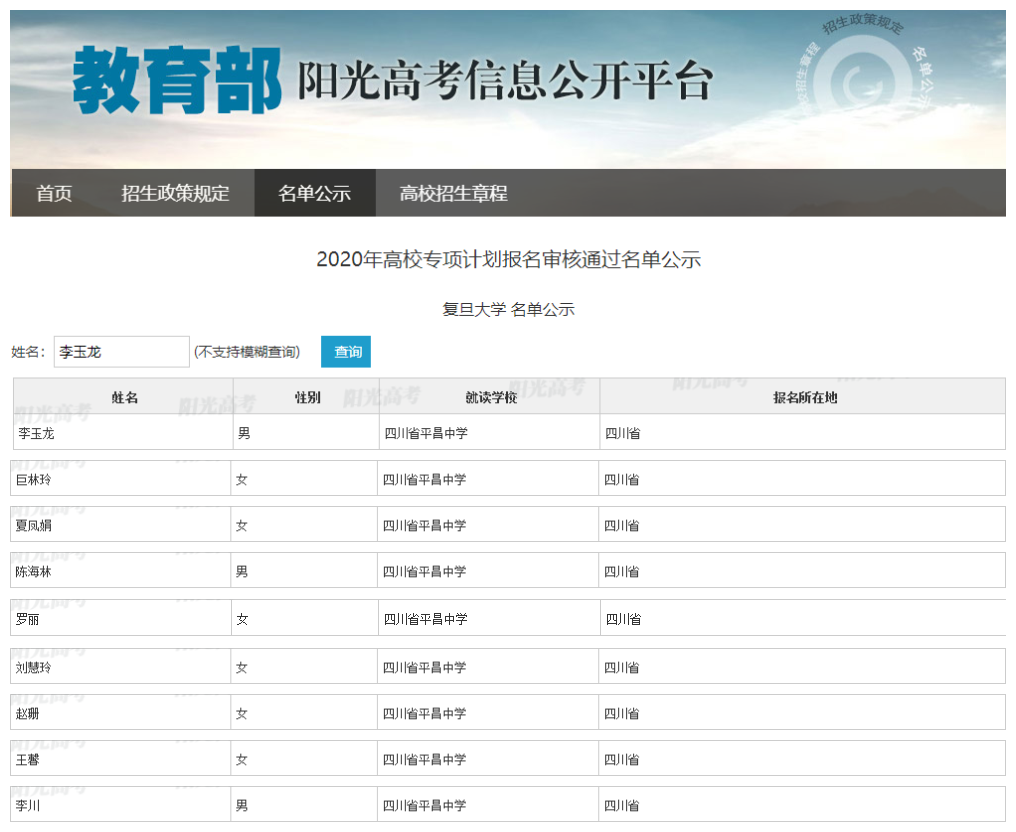Open the 招生政策规定 navigation tab

[175, 193]
